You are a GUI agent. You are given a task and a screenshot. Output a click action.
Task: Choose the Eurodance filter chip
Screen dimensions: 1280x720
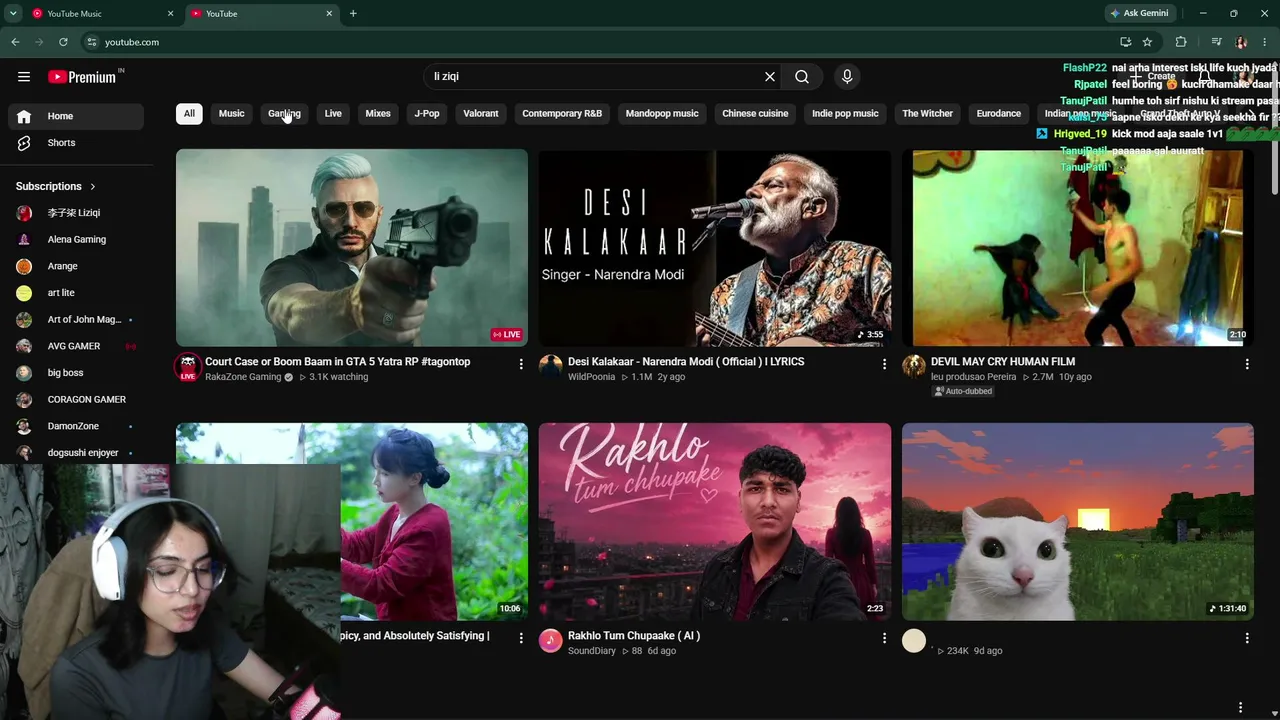pos(999,114)
